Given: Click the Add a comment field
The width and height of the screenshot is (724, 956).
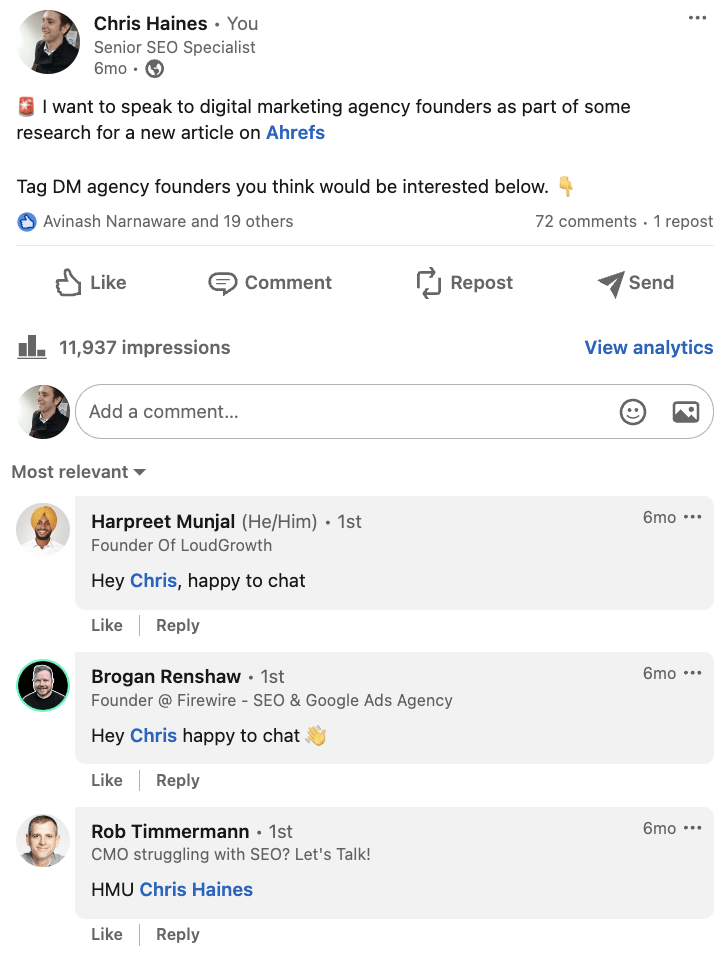Looking at the screenshot, I should 300,411.
